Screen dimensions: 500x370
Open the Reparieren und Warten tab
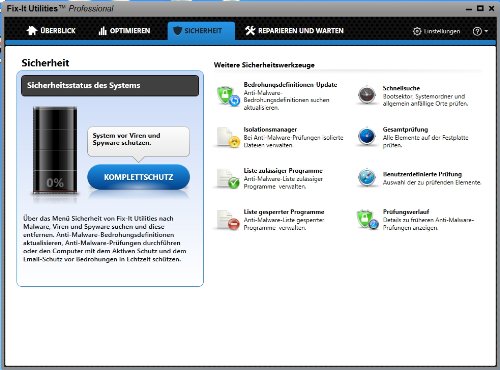294,31
